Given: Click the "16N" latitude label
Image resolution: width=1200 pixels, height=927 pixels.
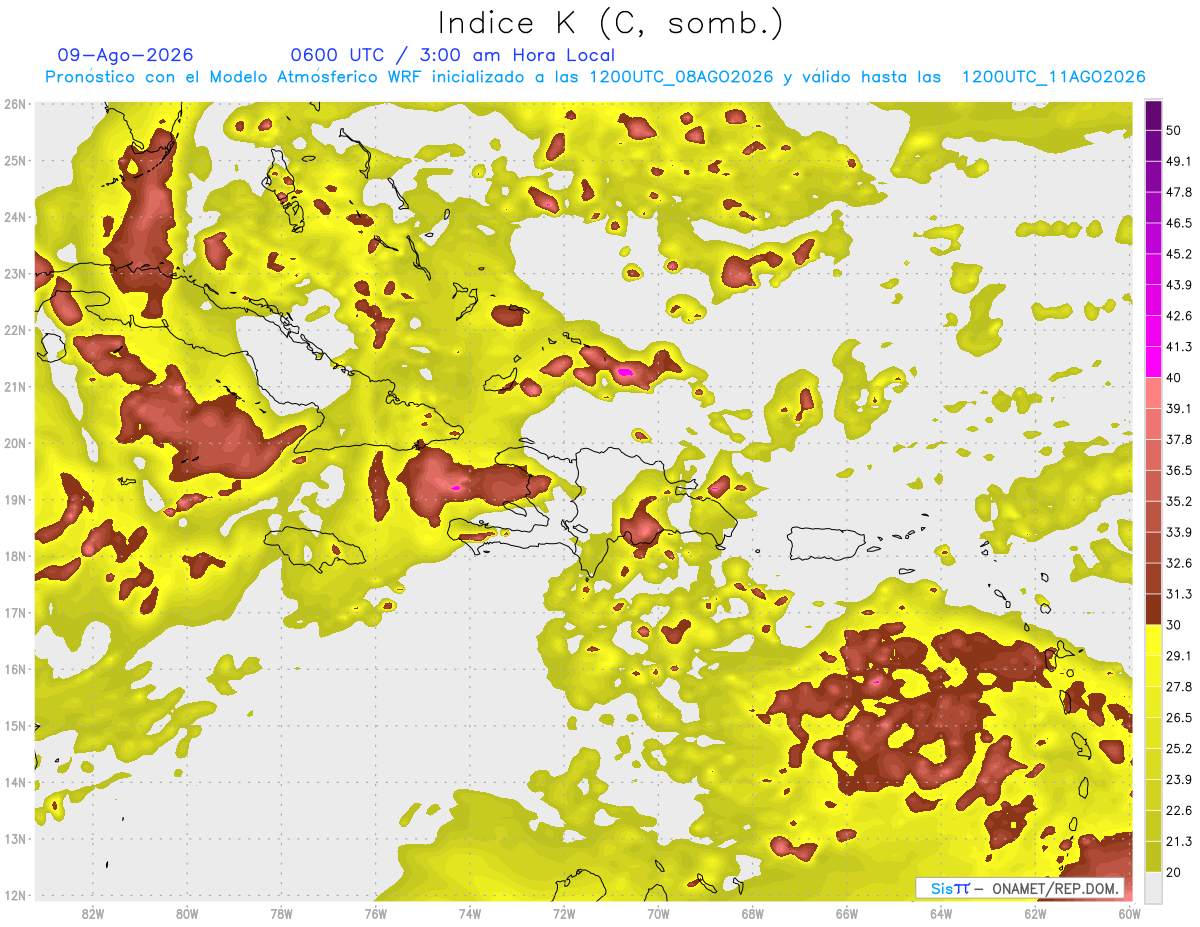Looking at the screenshot, I should tap(15, 669).
